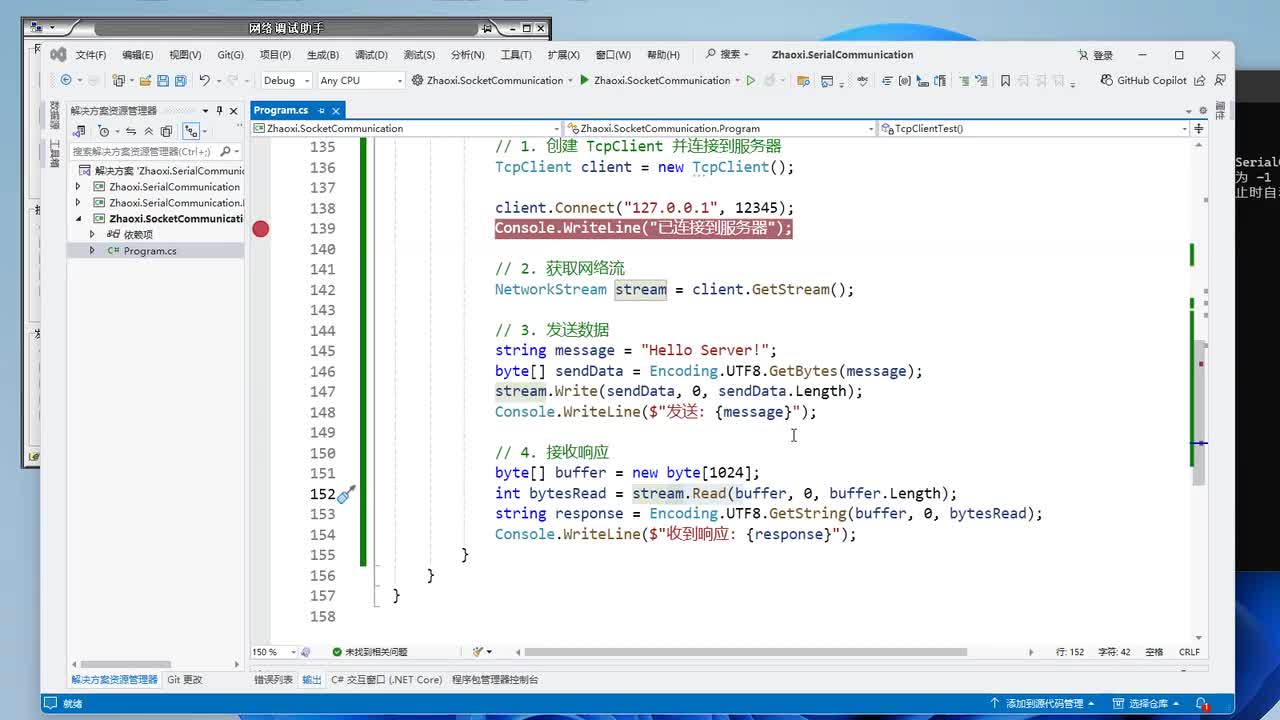Click the Solution Explorer horizontal scrollbar thumb
Screen dimensions: 1280x720
tap(125, 664)
